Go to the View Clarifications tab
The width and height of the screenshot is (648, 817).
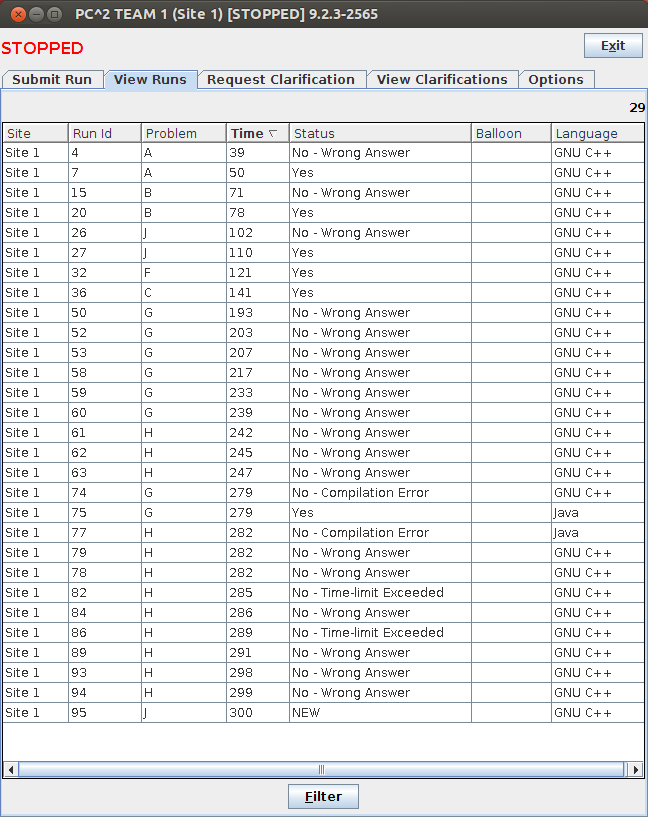(442, 80)
